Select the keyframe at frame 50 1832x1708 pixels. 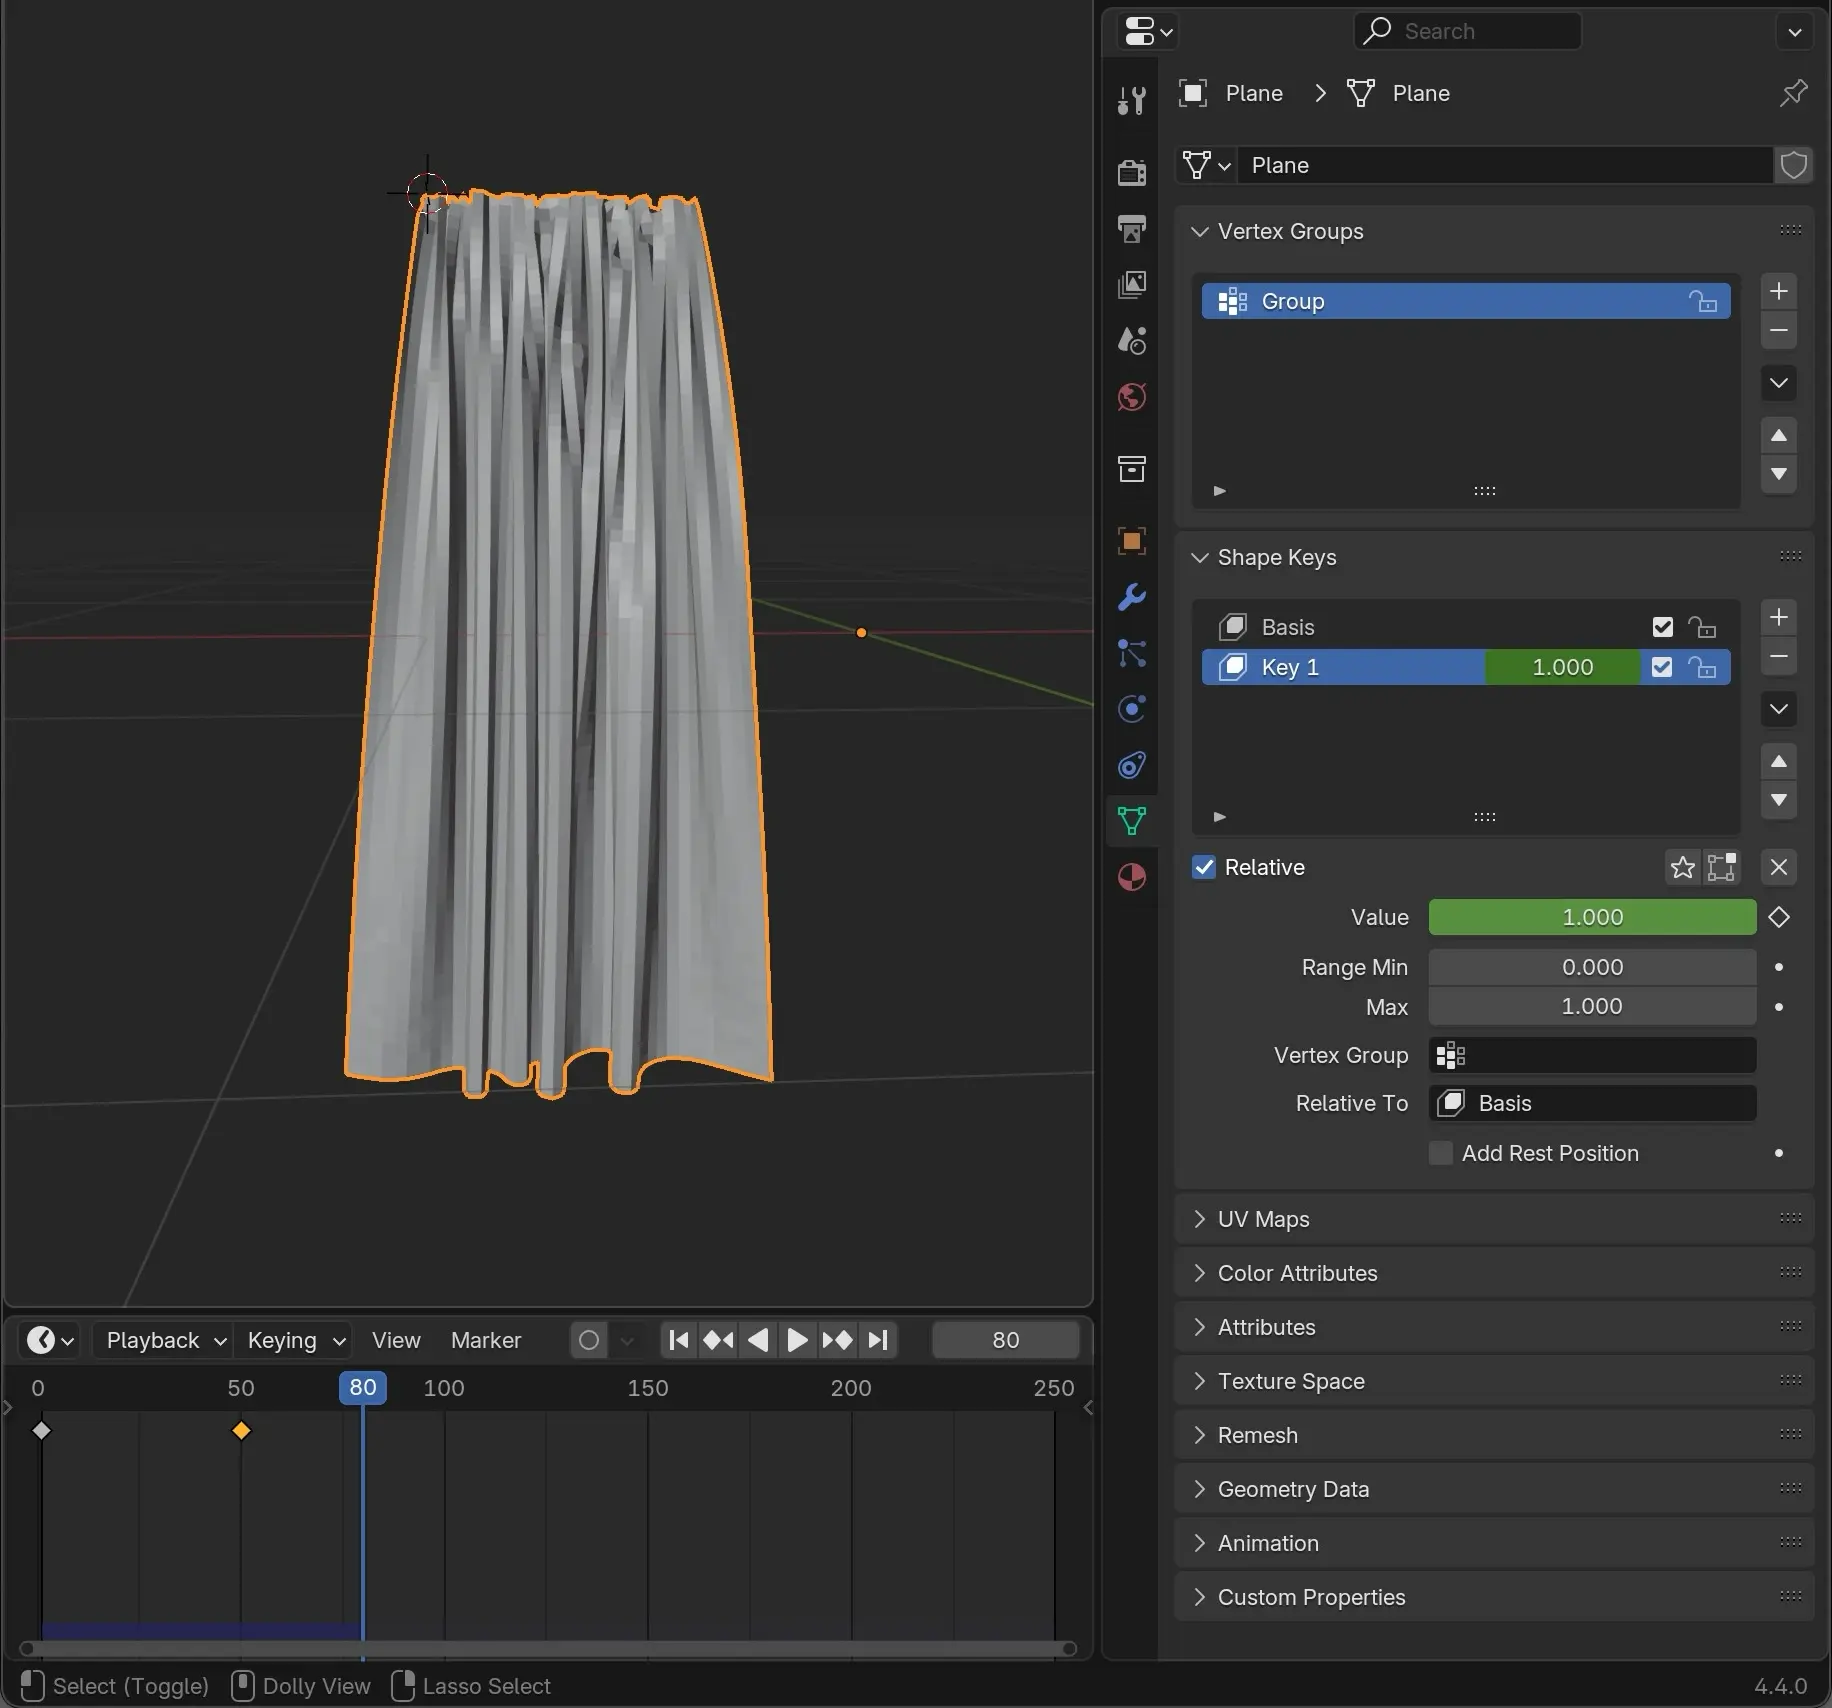(241, 1431)
